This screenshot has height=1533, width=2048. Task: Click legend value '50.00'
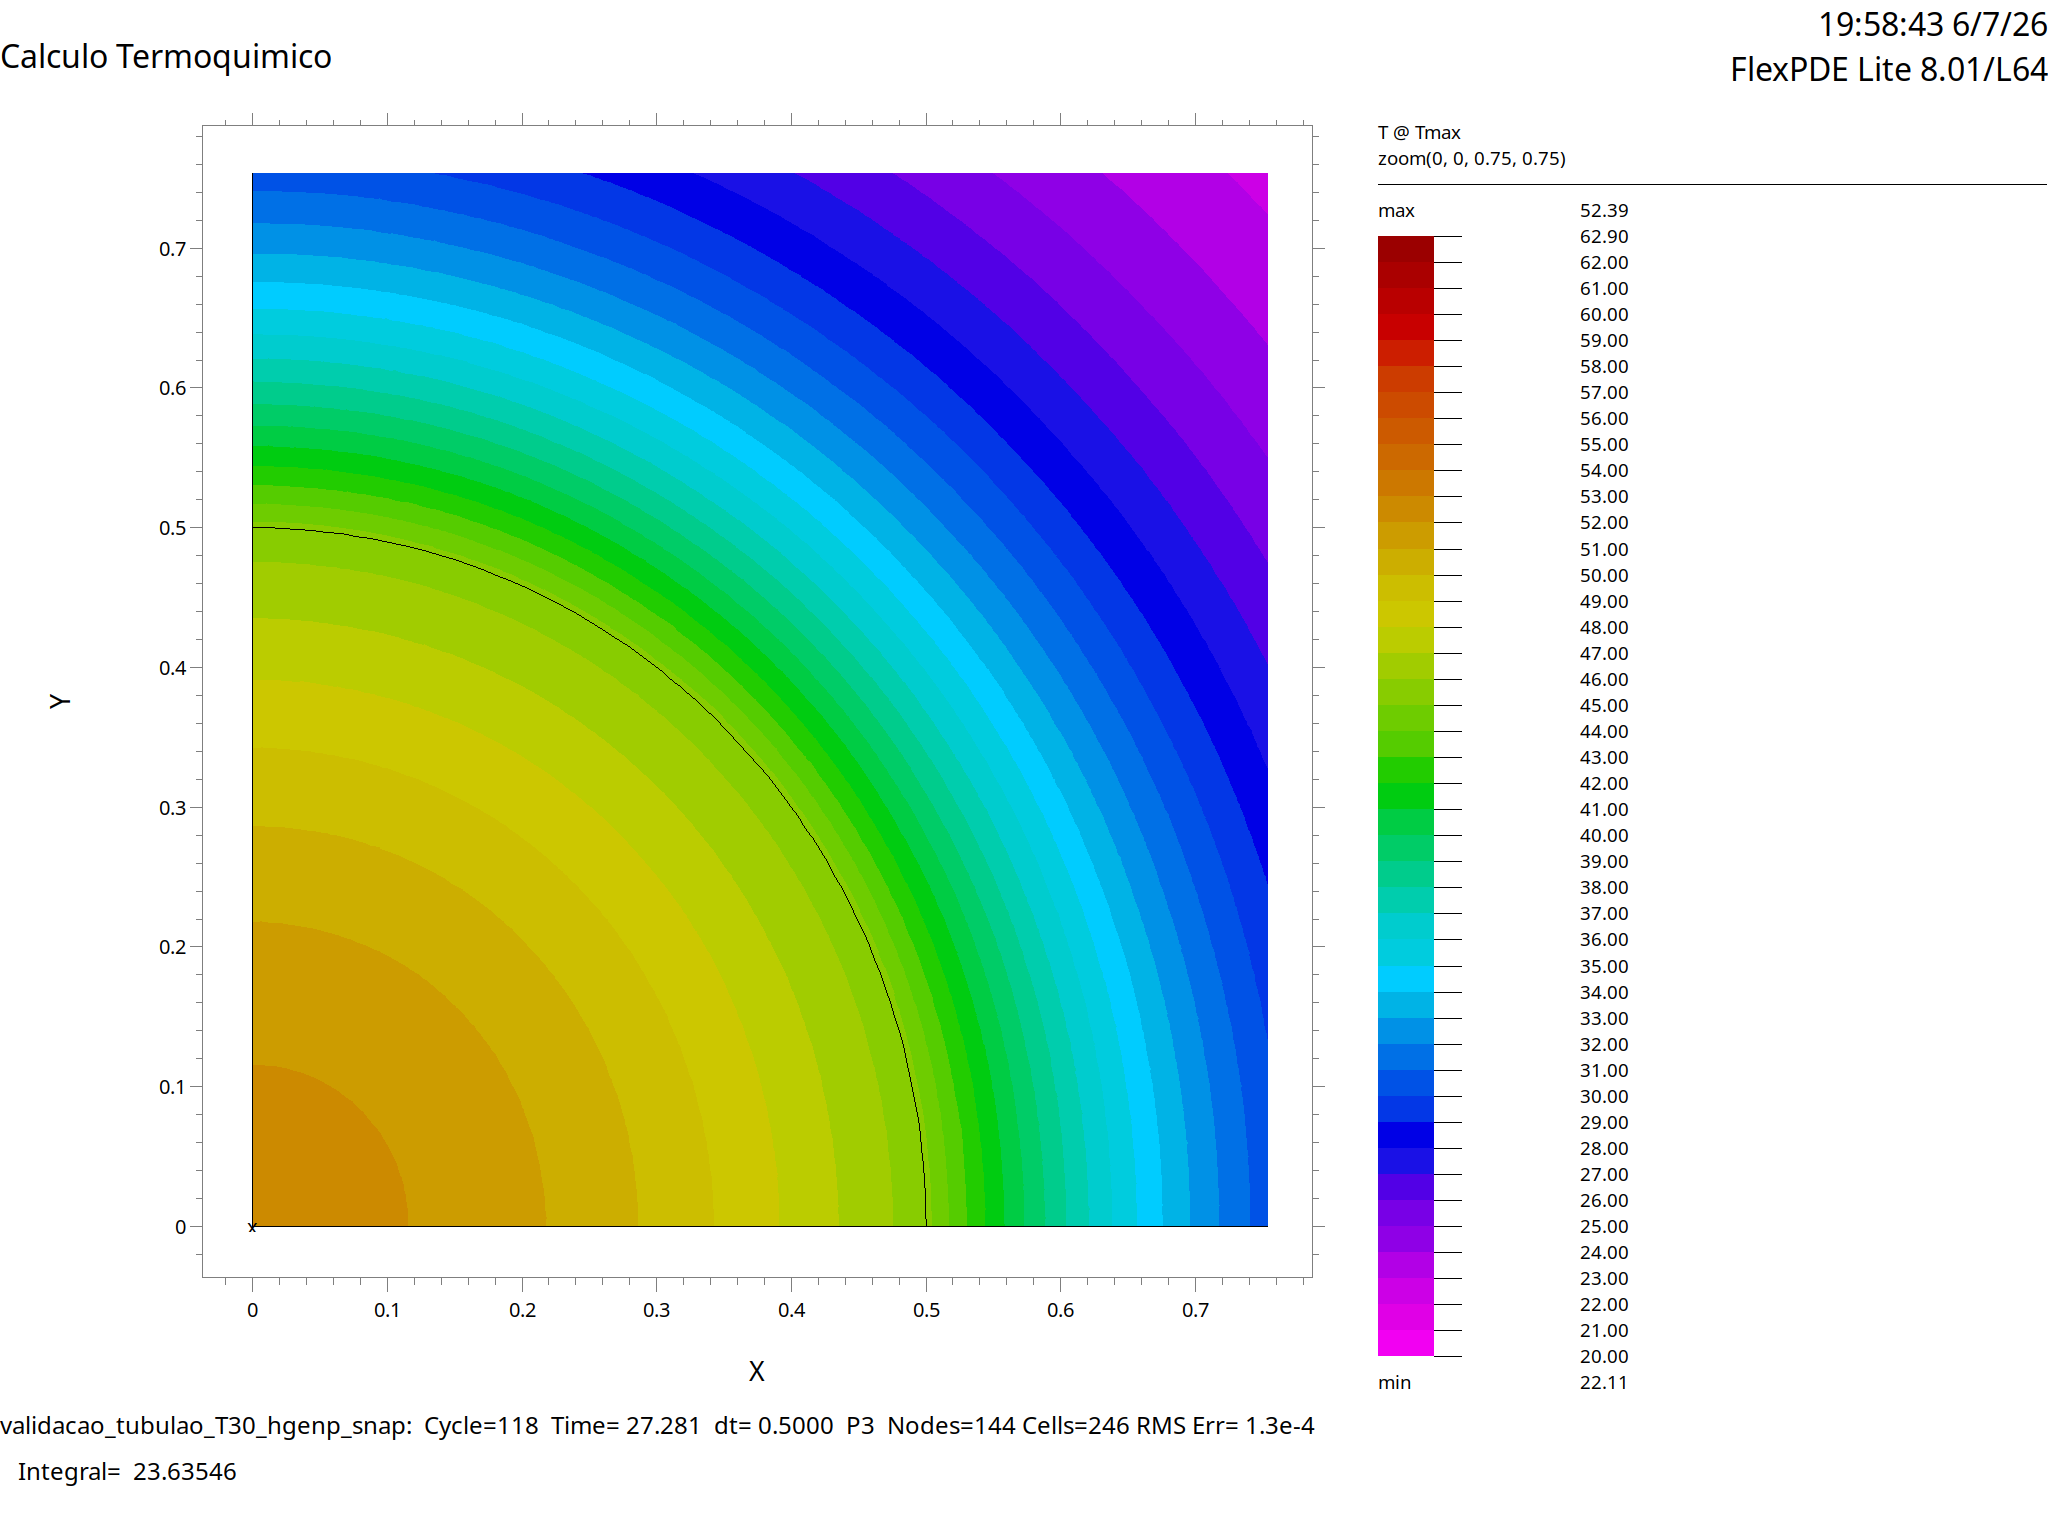1604,576
